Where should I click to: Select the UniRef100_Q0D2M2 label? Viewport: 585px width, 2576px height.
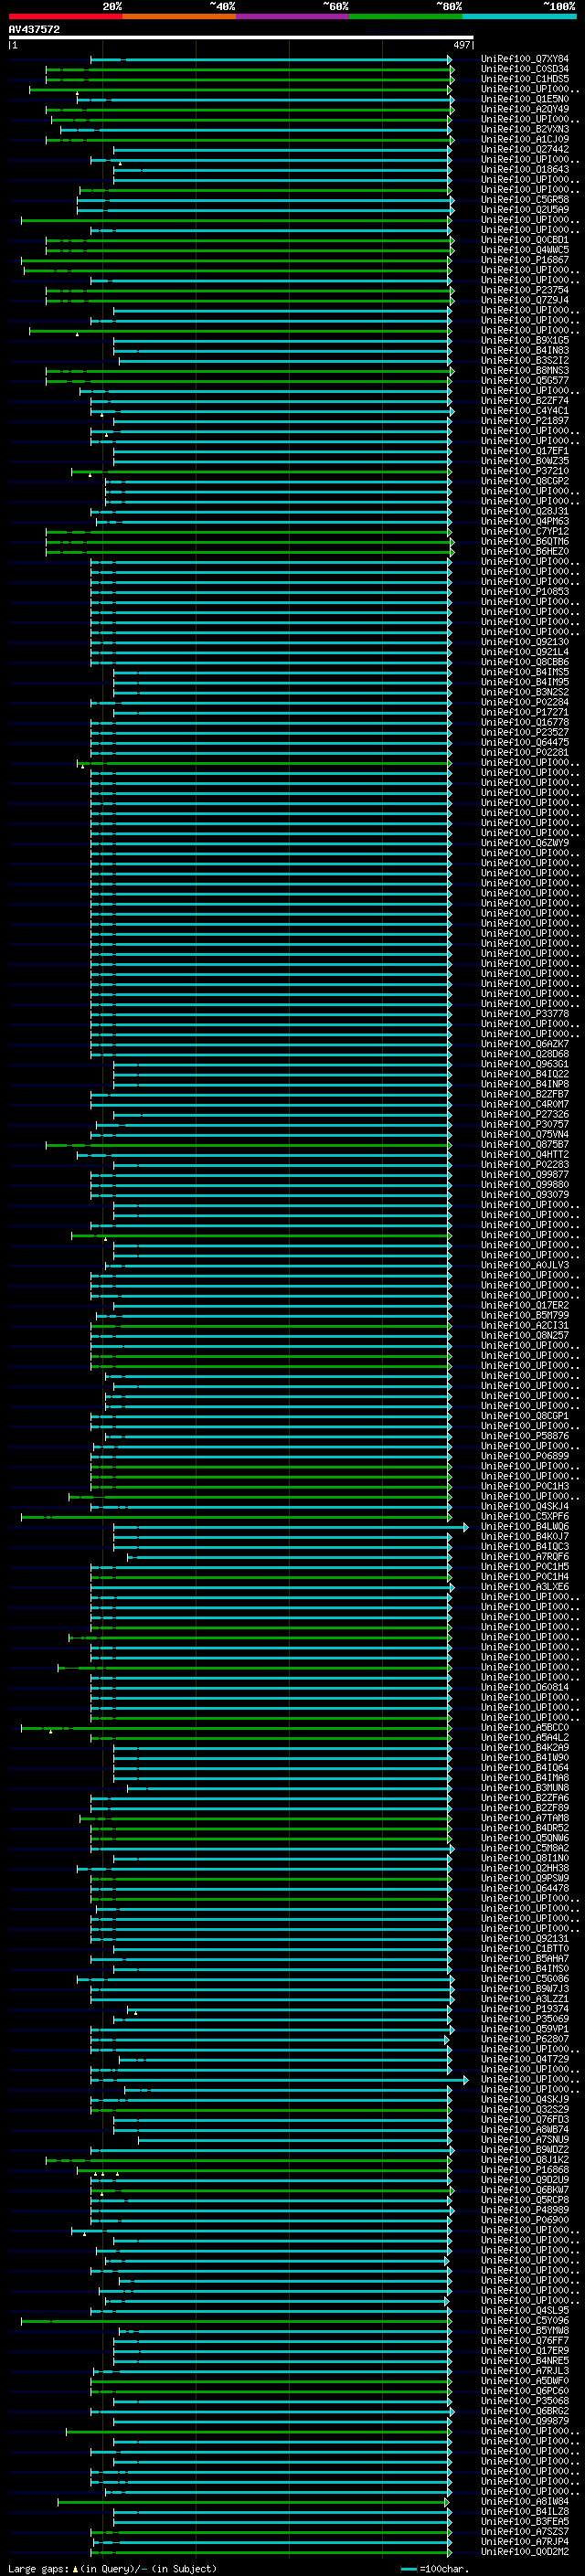525,2551
